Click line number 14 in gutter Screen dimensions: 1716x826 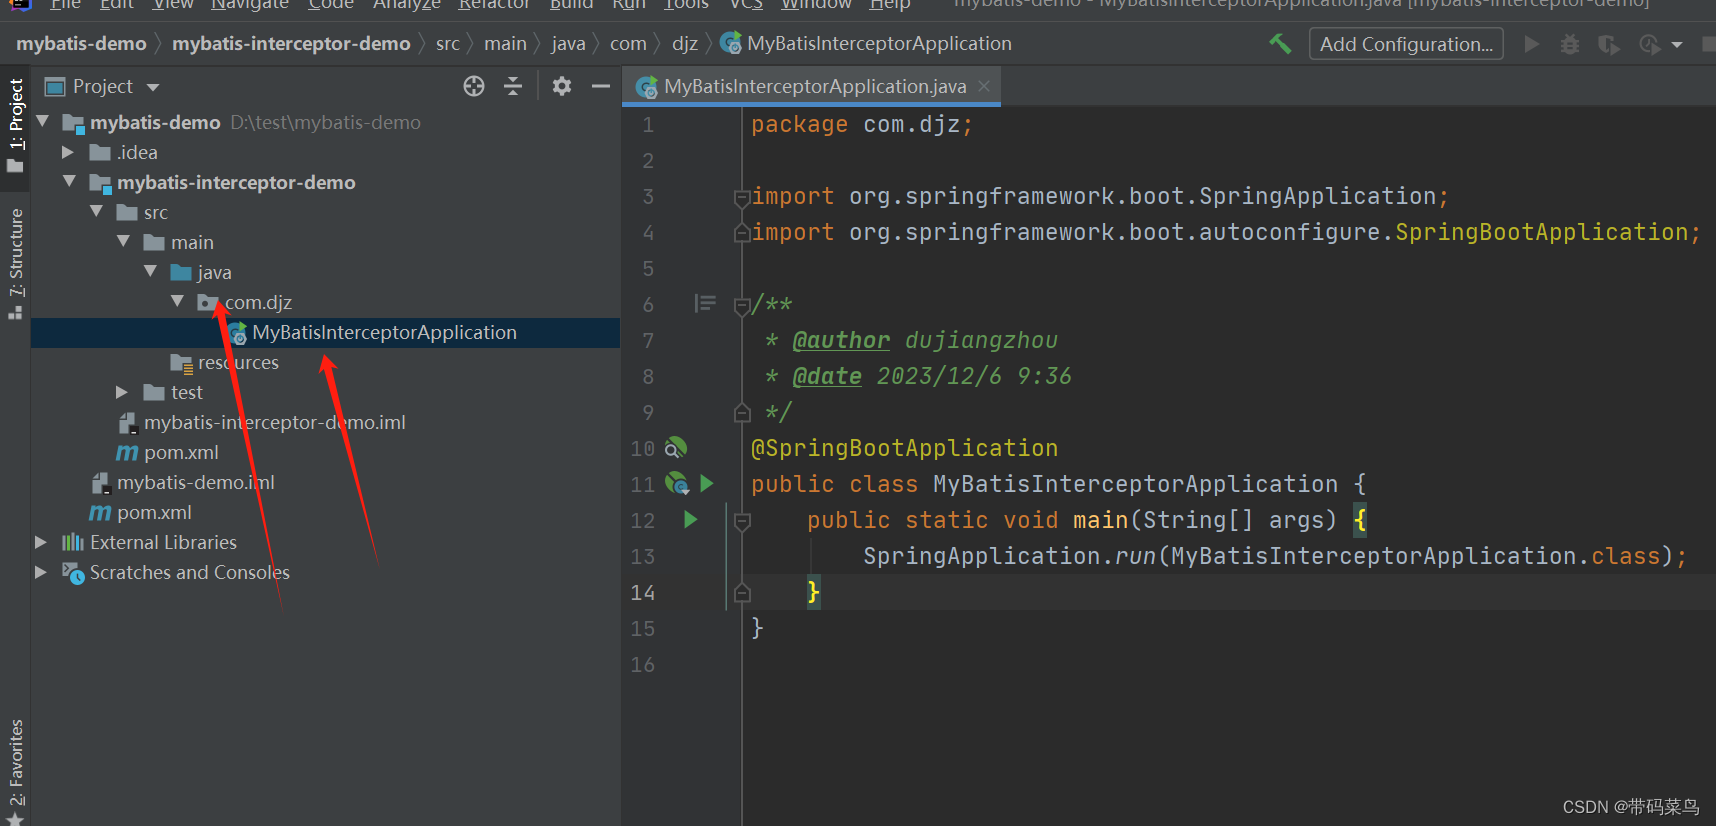click(x=643, y=593)
